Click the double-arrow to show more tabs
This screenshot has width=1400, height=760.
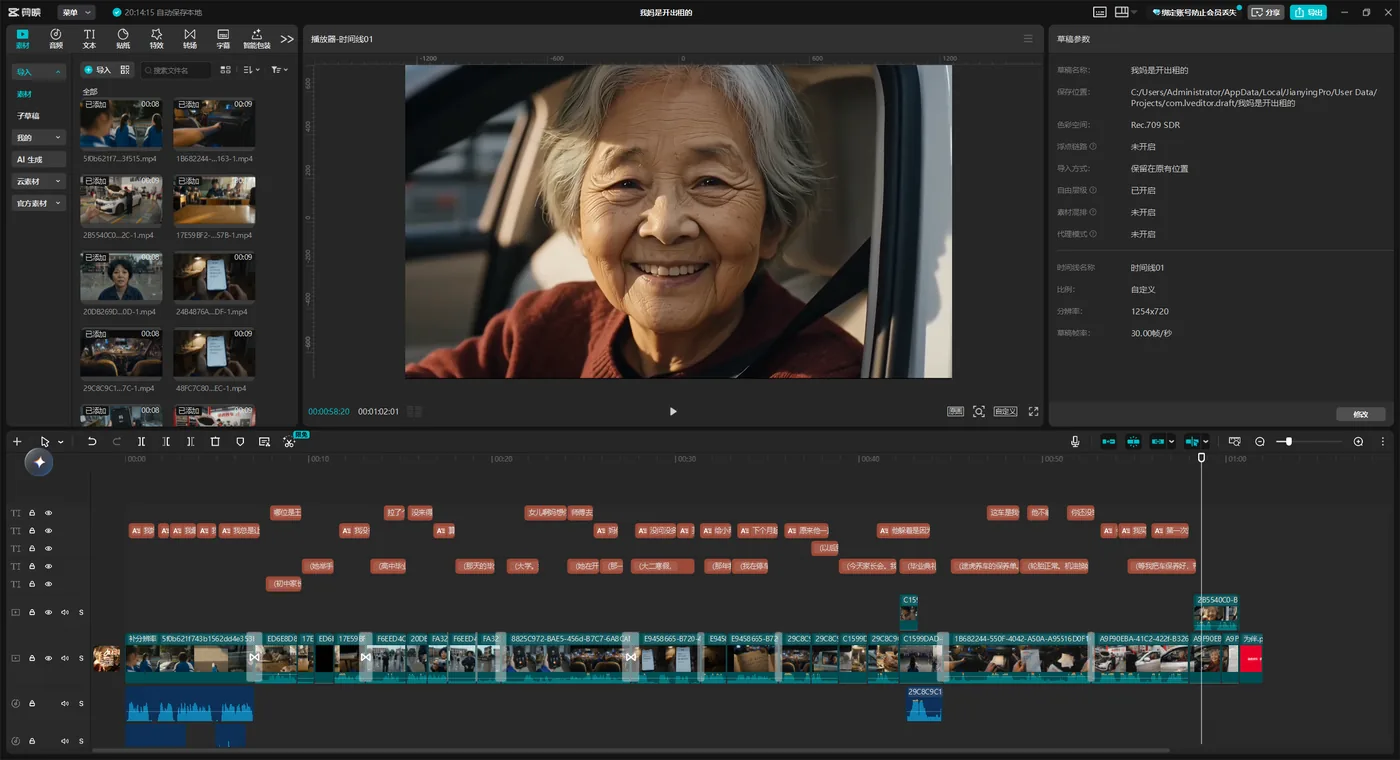[287, 39]
